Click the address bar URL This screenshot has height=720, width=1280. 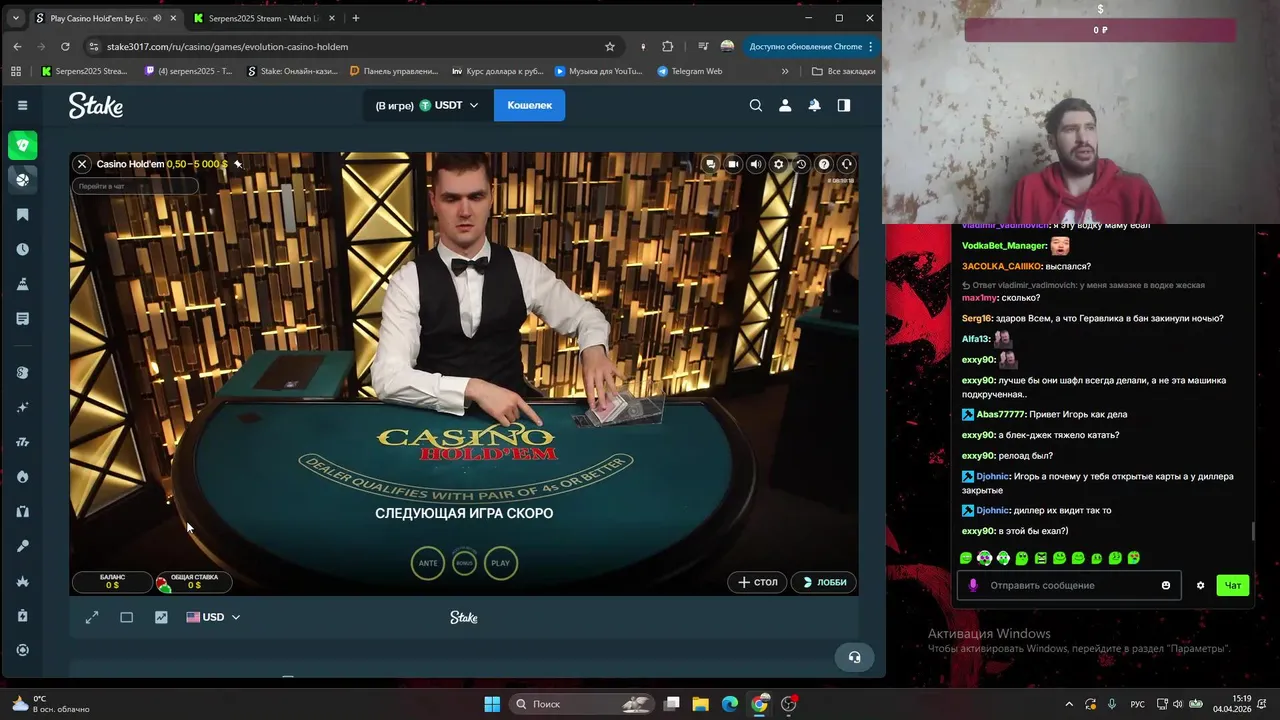click(227, 46)
